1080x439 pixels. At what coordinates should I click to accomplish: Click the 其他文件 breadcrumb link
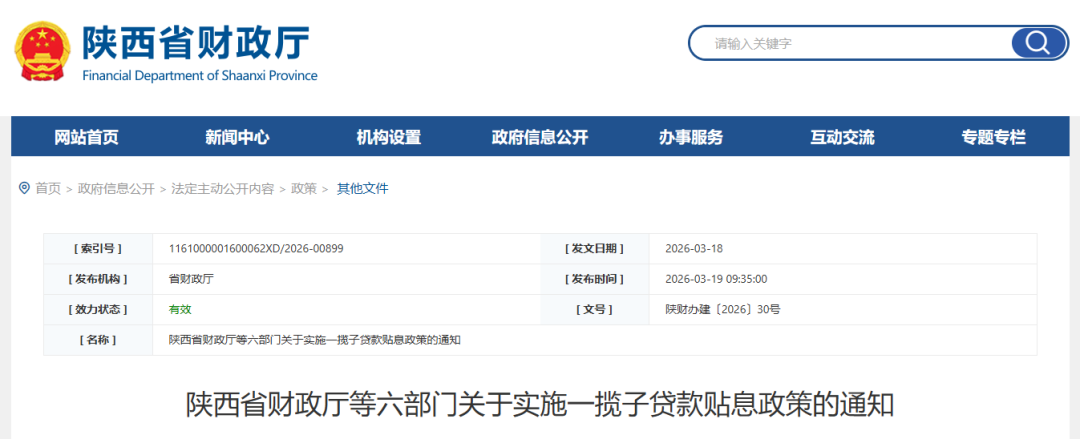pos(362,188)
